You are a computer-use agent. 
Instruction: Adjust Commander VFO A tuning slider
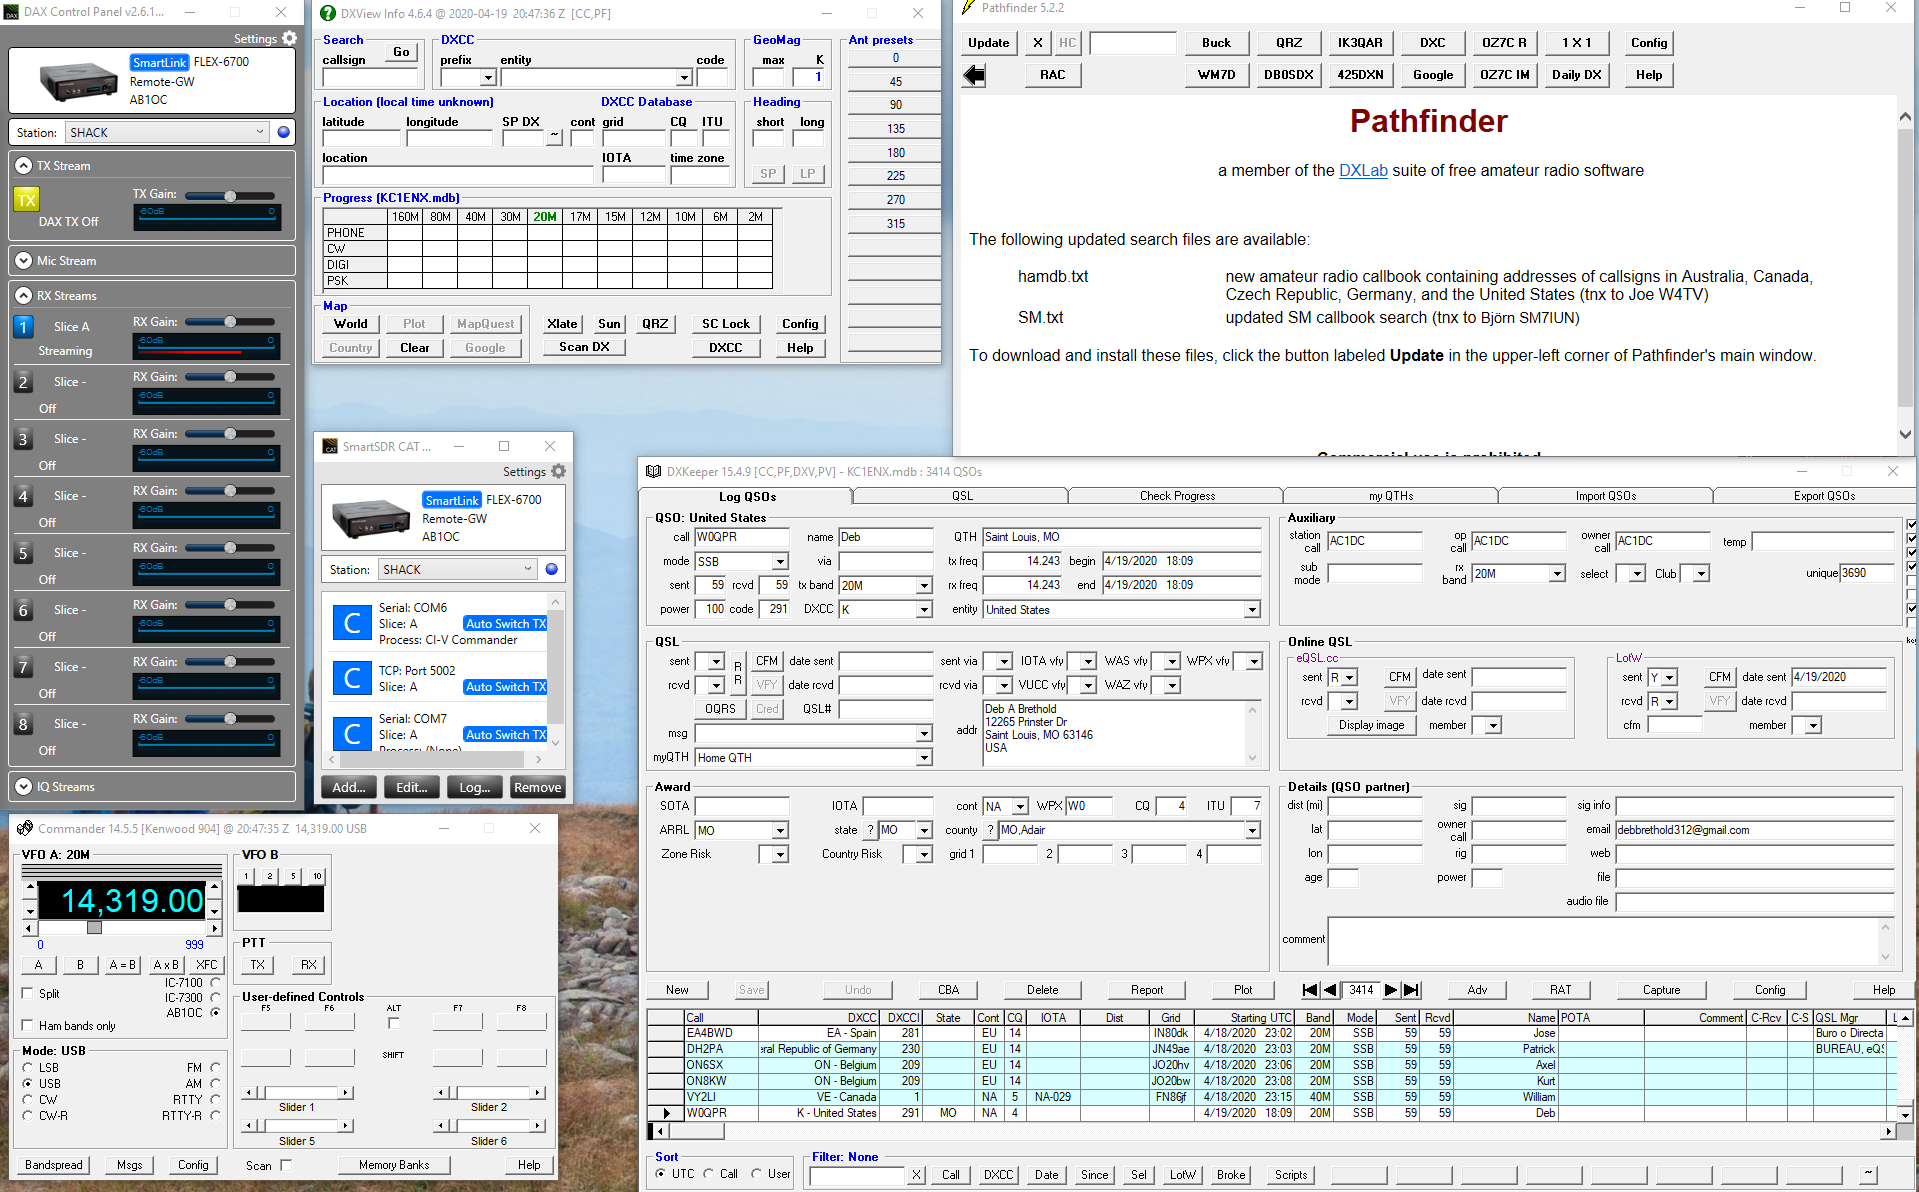(x=94, y=928)
